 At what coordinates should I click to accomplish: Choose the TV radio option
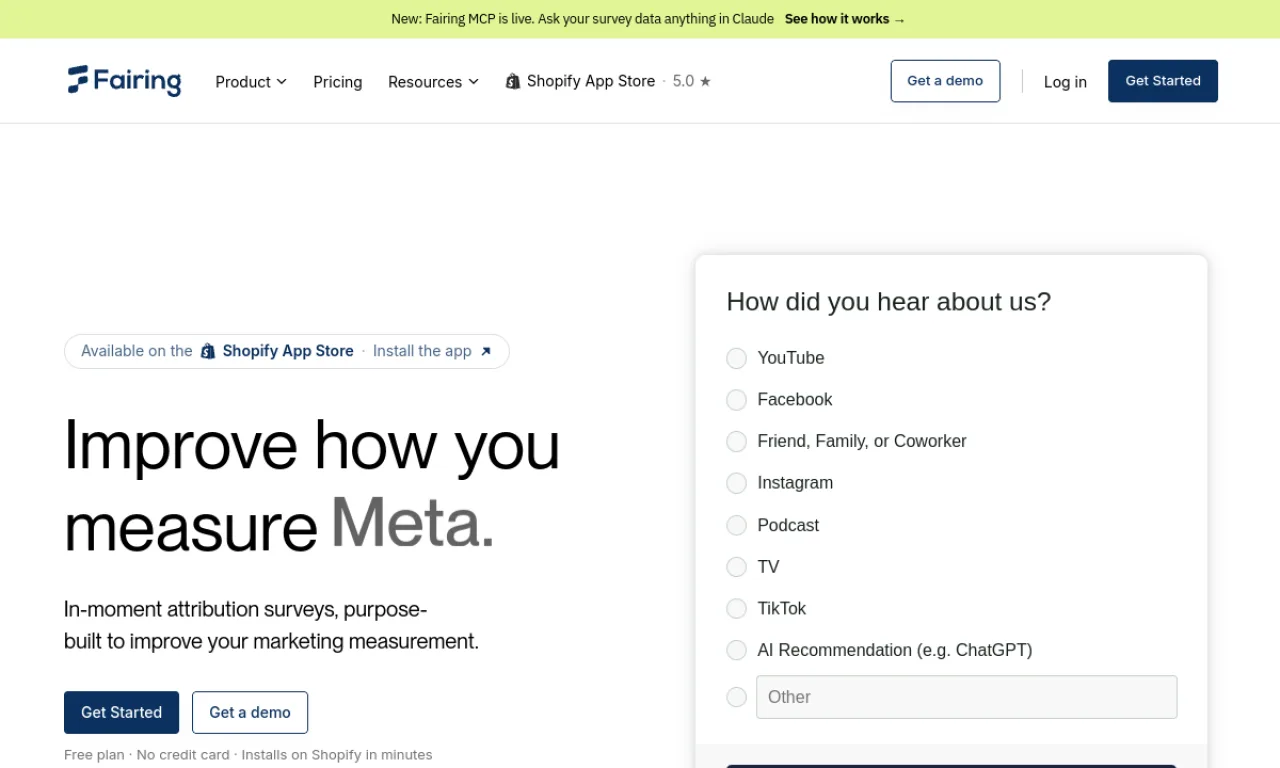pos(736,567)
